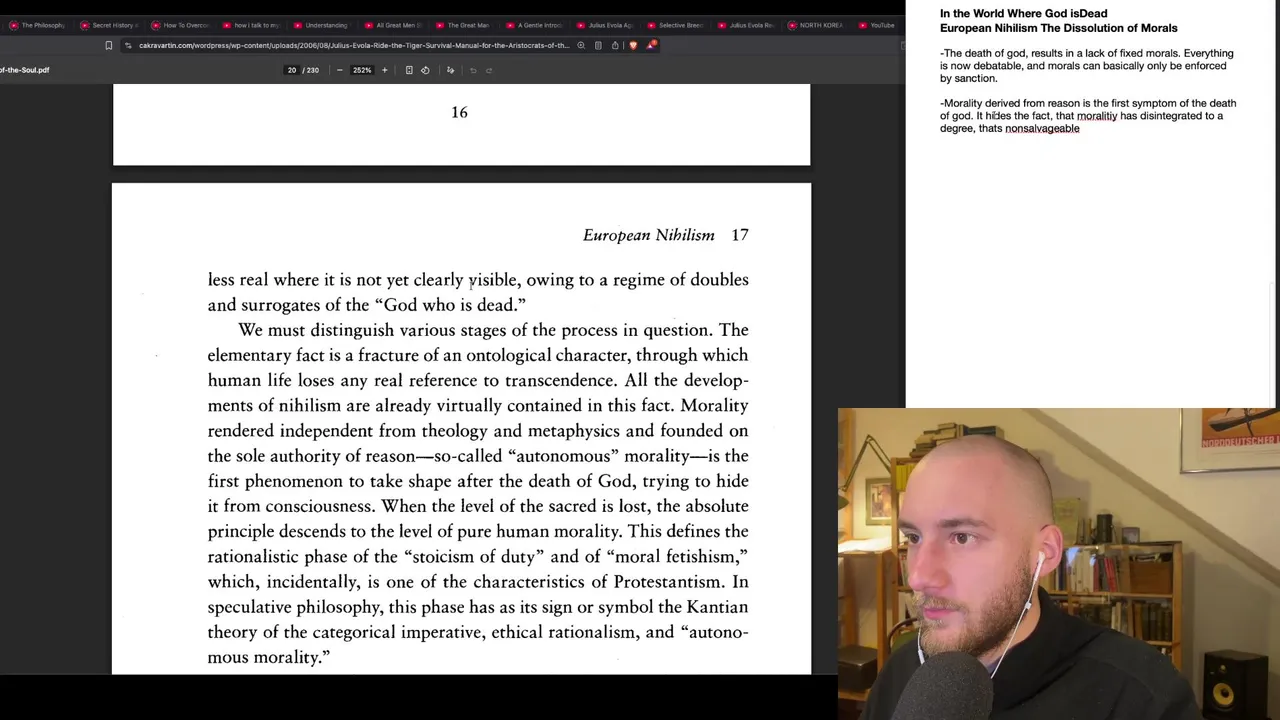Zoom out the PDF with minus button
This screenshot has height=720, width=1280.
(339, 70)
